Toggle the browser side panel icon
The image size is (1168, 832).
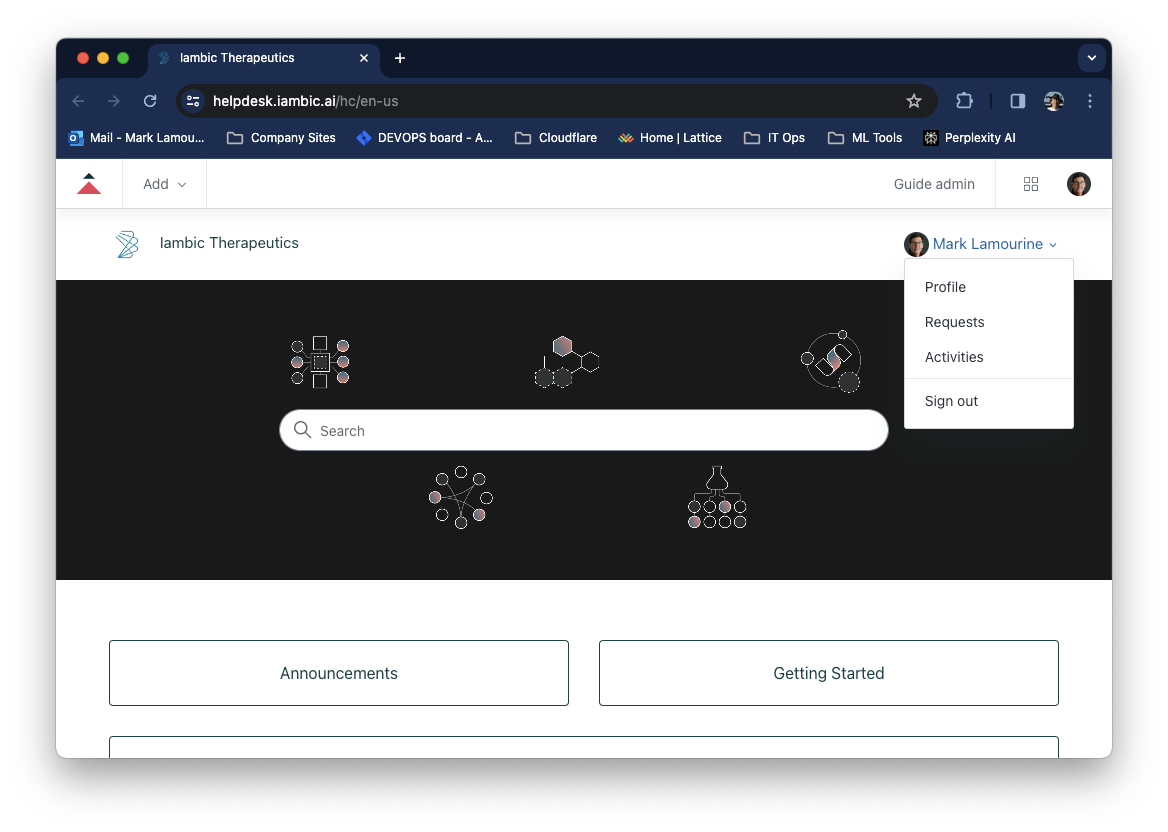click(1017, 101)
